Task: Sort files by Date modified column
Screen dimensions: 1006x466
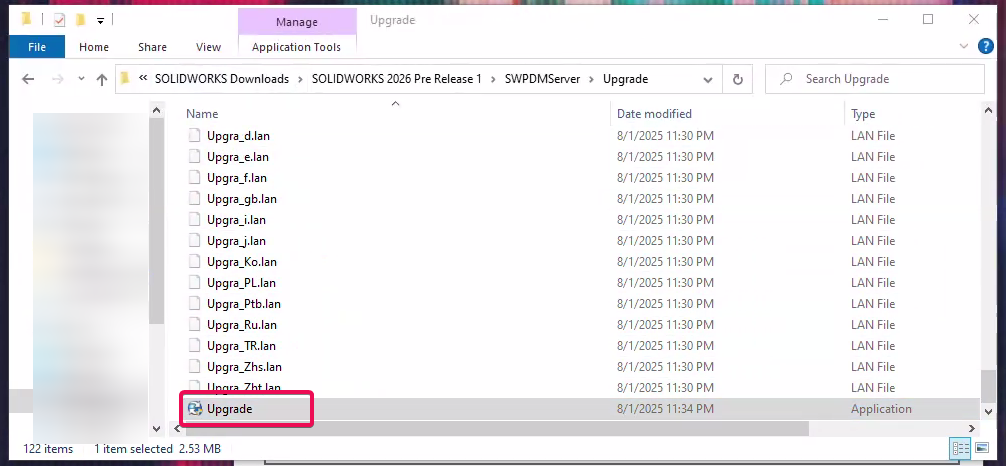Action: click(x=654, y=114)
